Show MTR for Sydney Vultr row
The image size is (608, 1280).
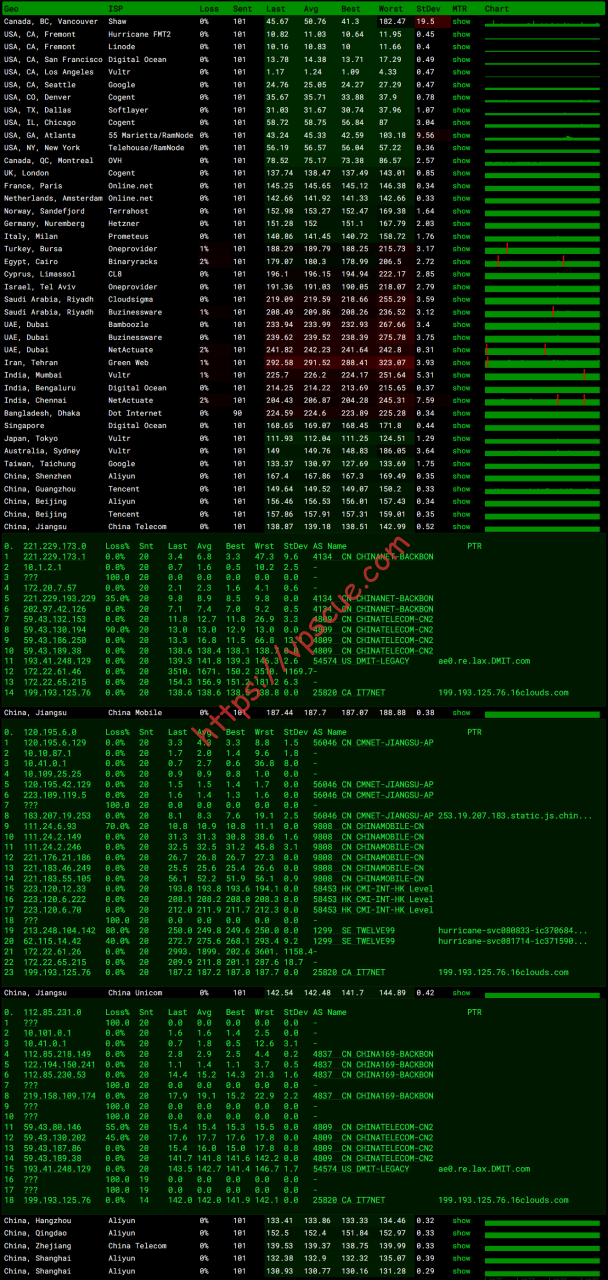tap(460, 451)
